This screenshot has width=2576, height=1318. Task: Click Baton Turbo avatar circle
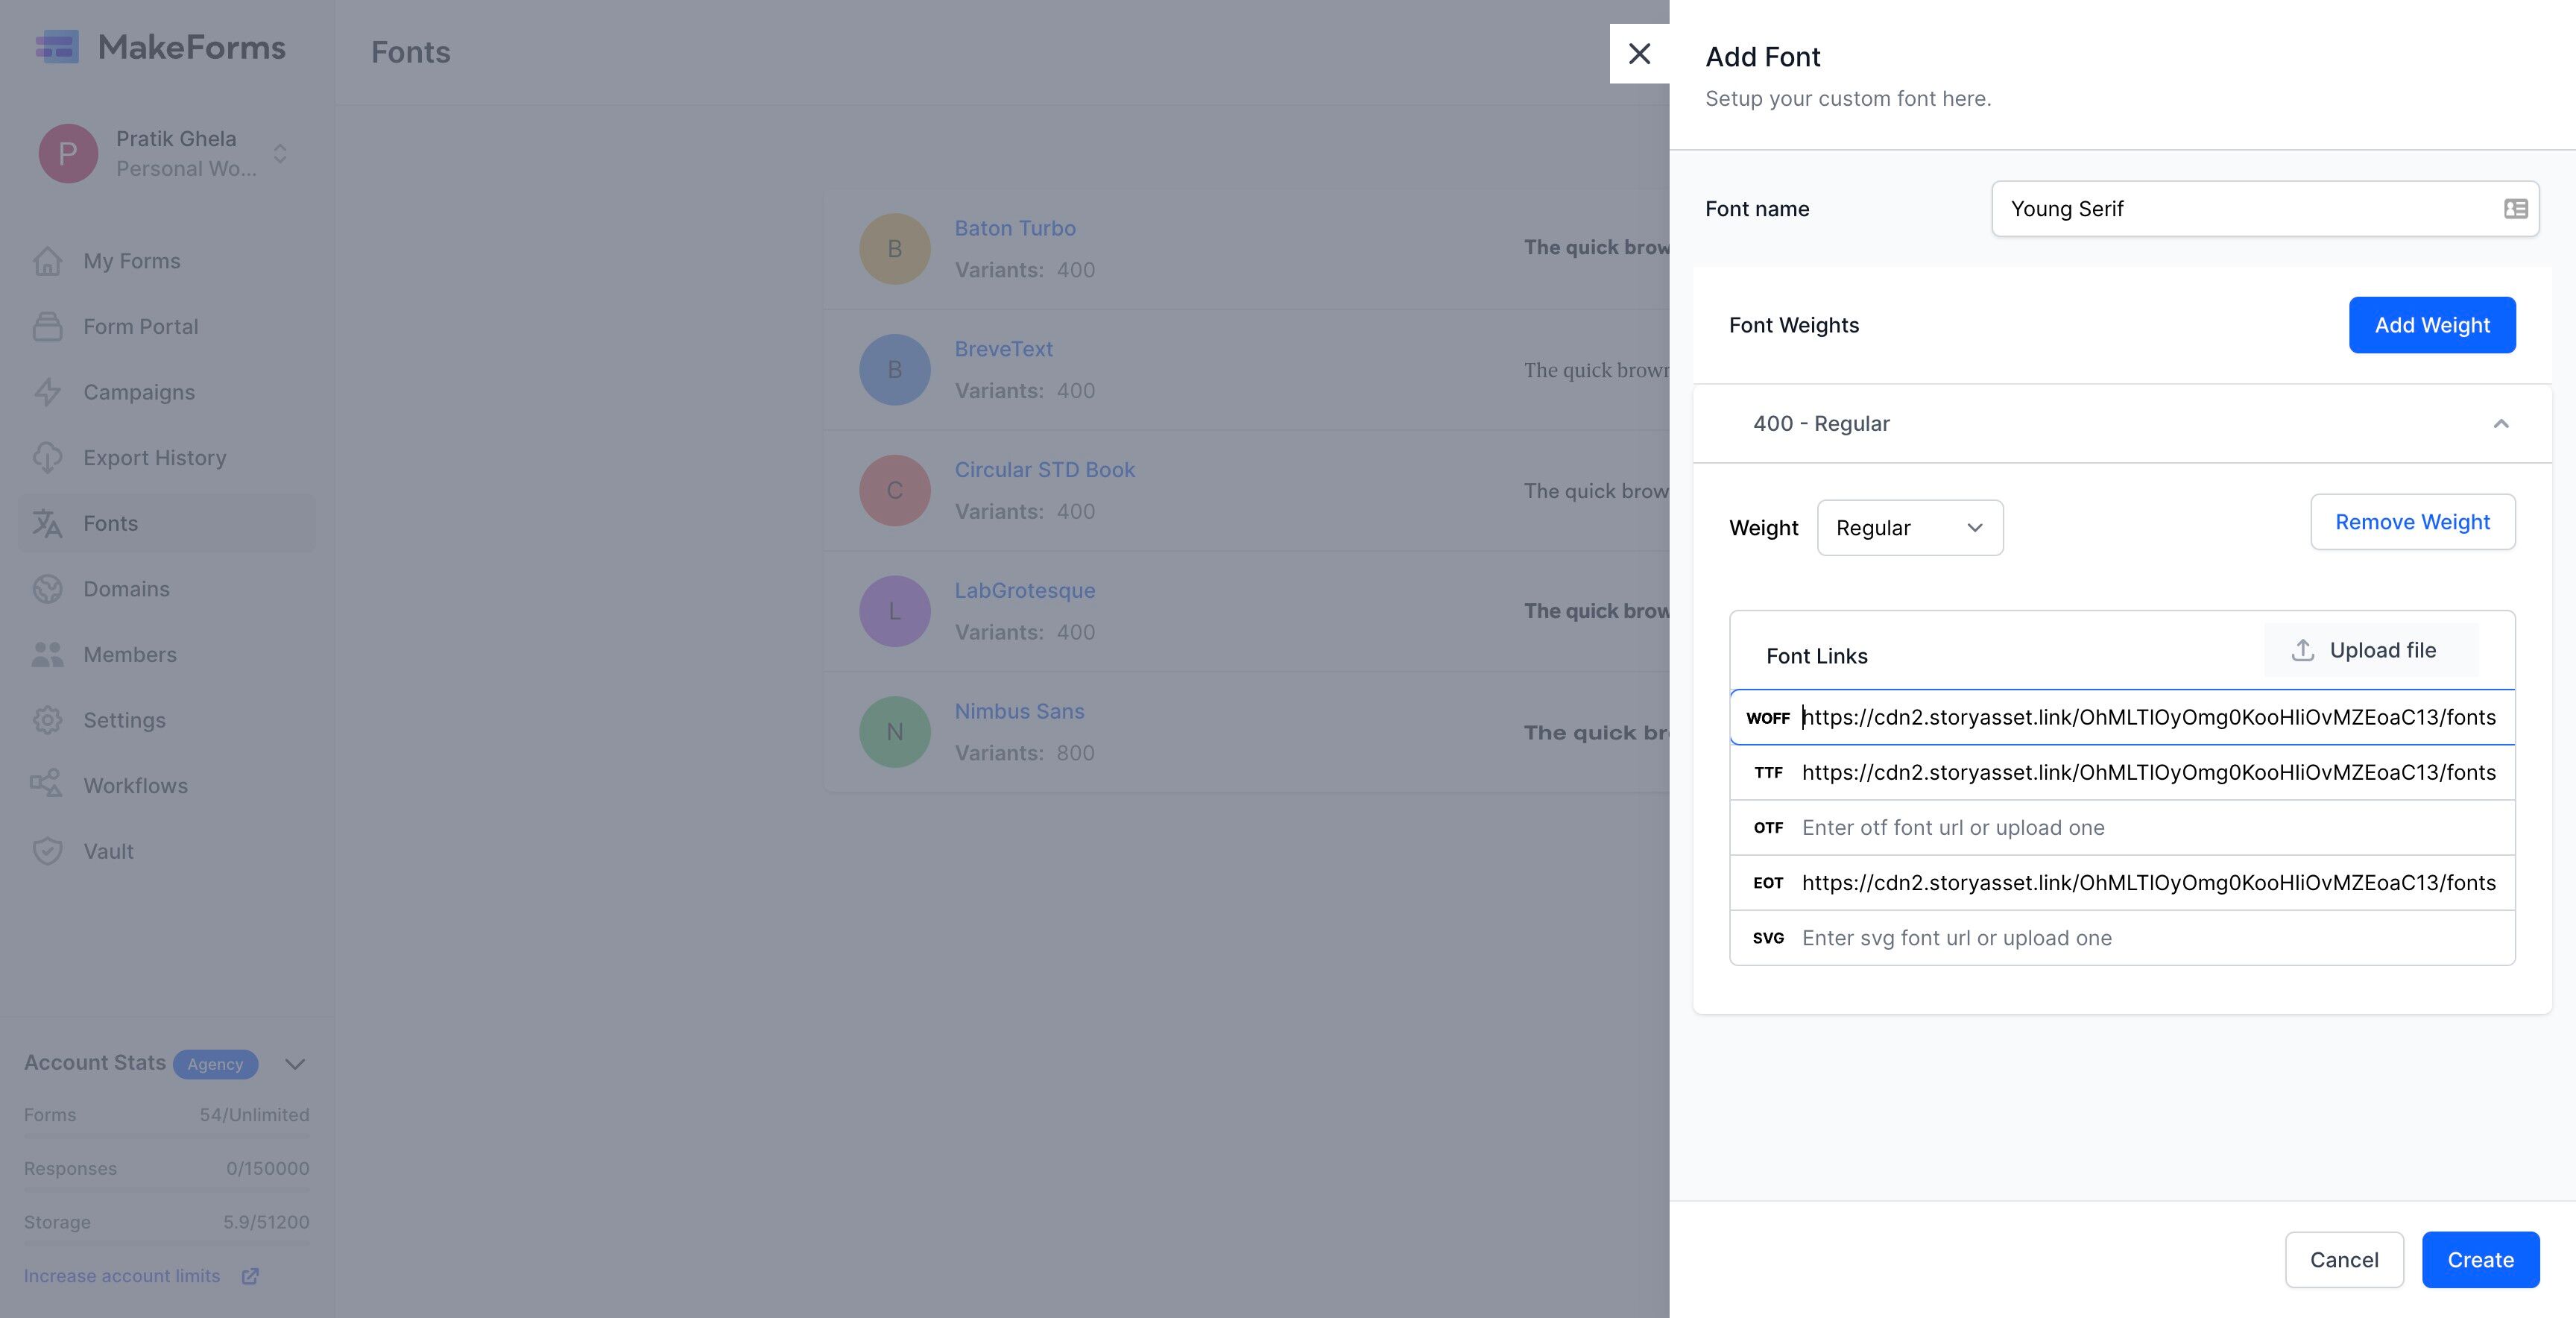(x=895, y=249)
